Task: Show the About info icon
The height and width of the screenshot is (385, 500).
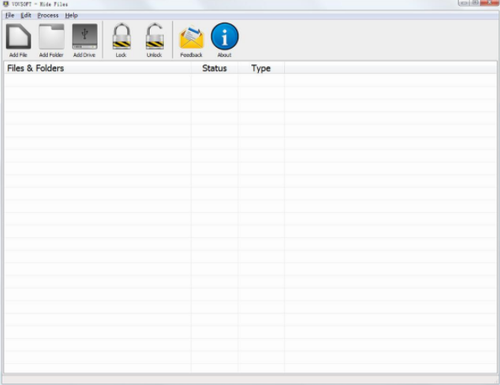Action: 225,36
